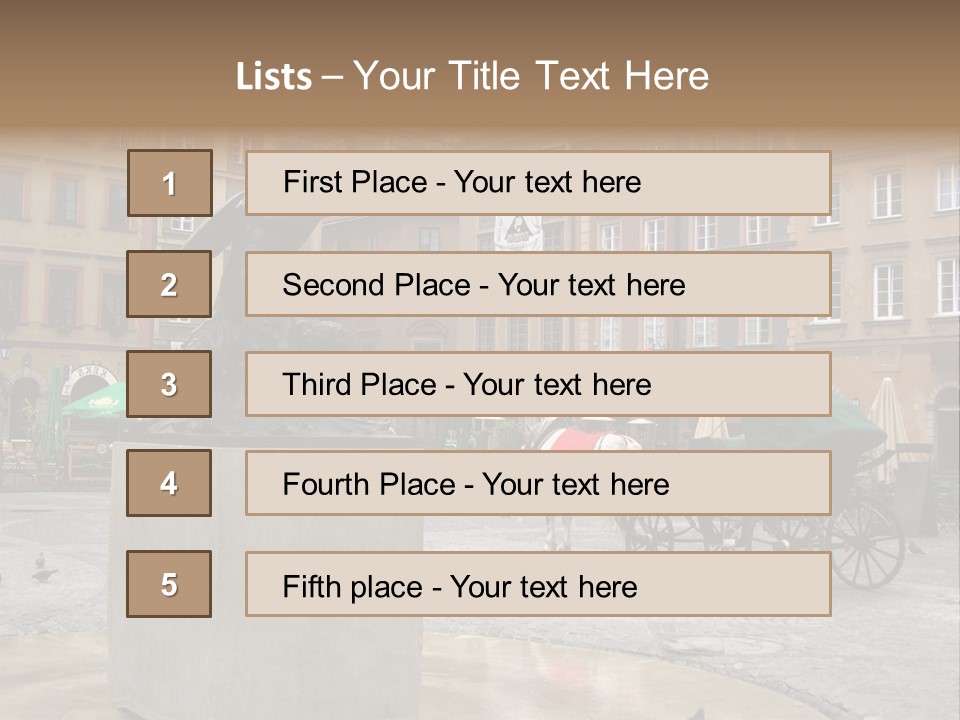Select the Third Place text bar

click(538, 384)
